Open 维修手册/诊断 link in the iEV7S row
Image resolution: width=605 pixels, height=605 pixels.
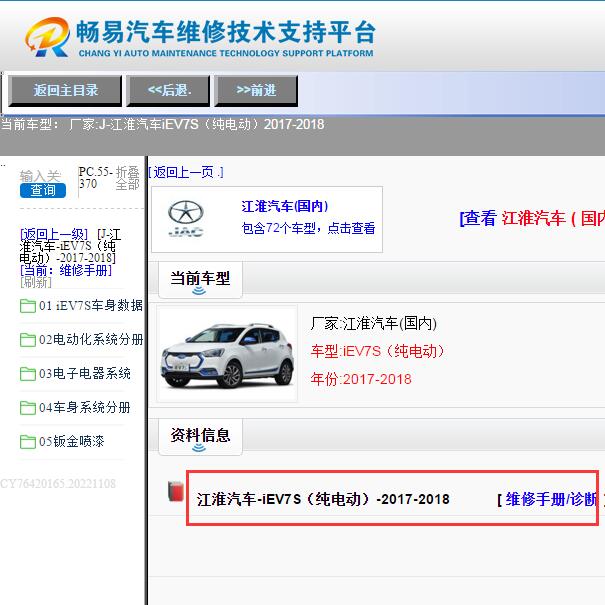552,499
